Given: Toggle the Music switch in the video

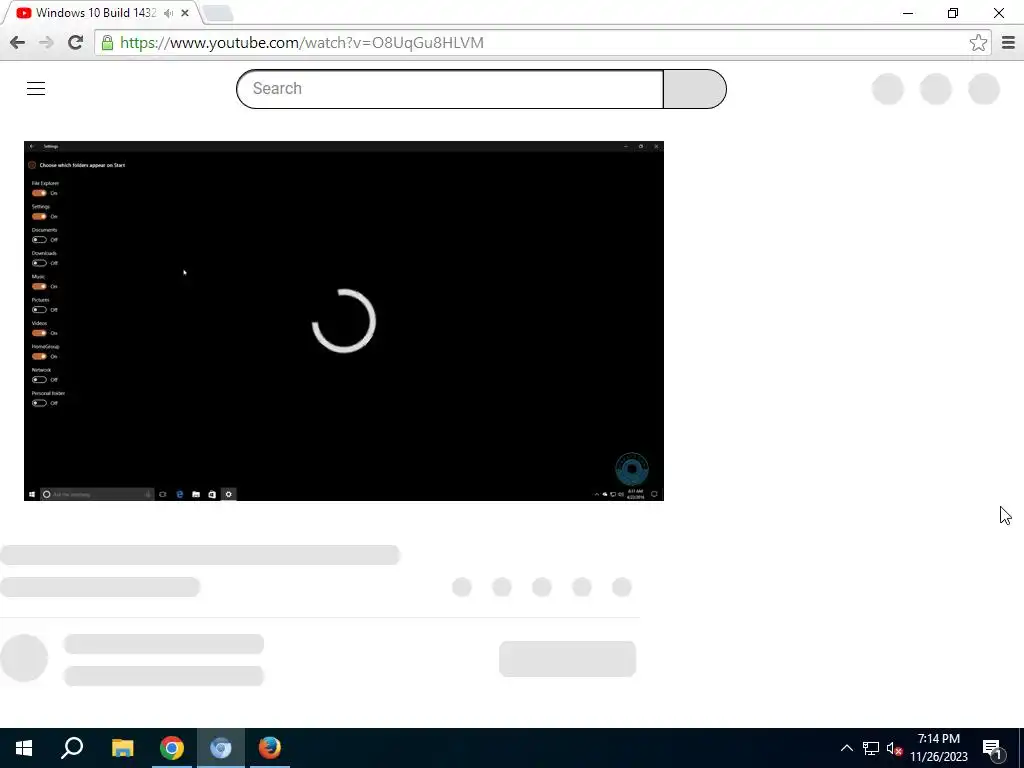Looking at the screenshot, I should (x=39, y=286).
